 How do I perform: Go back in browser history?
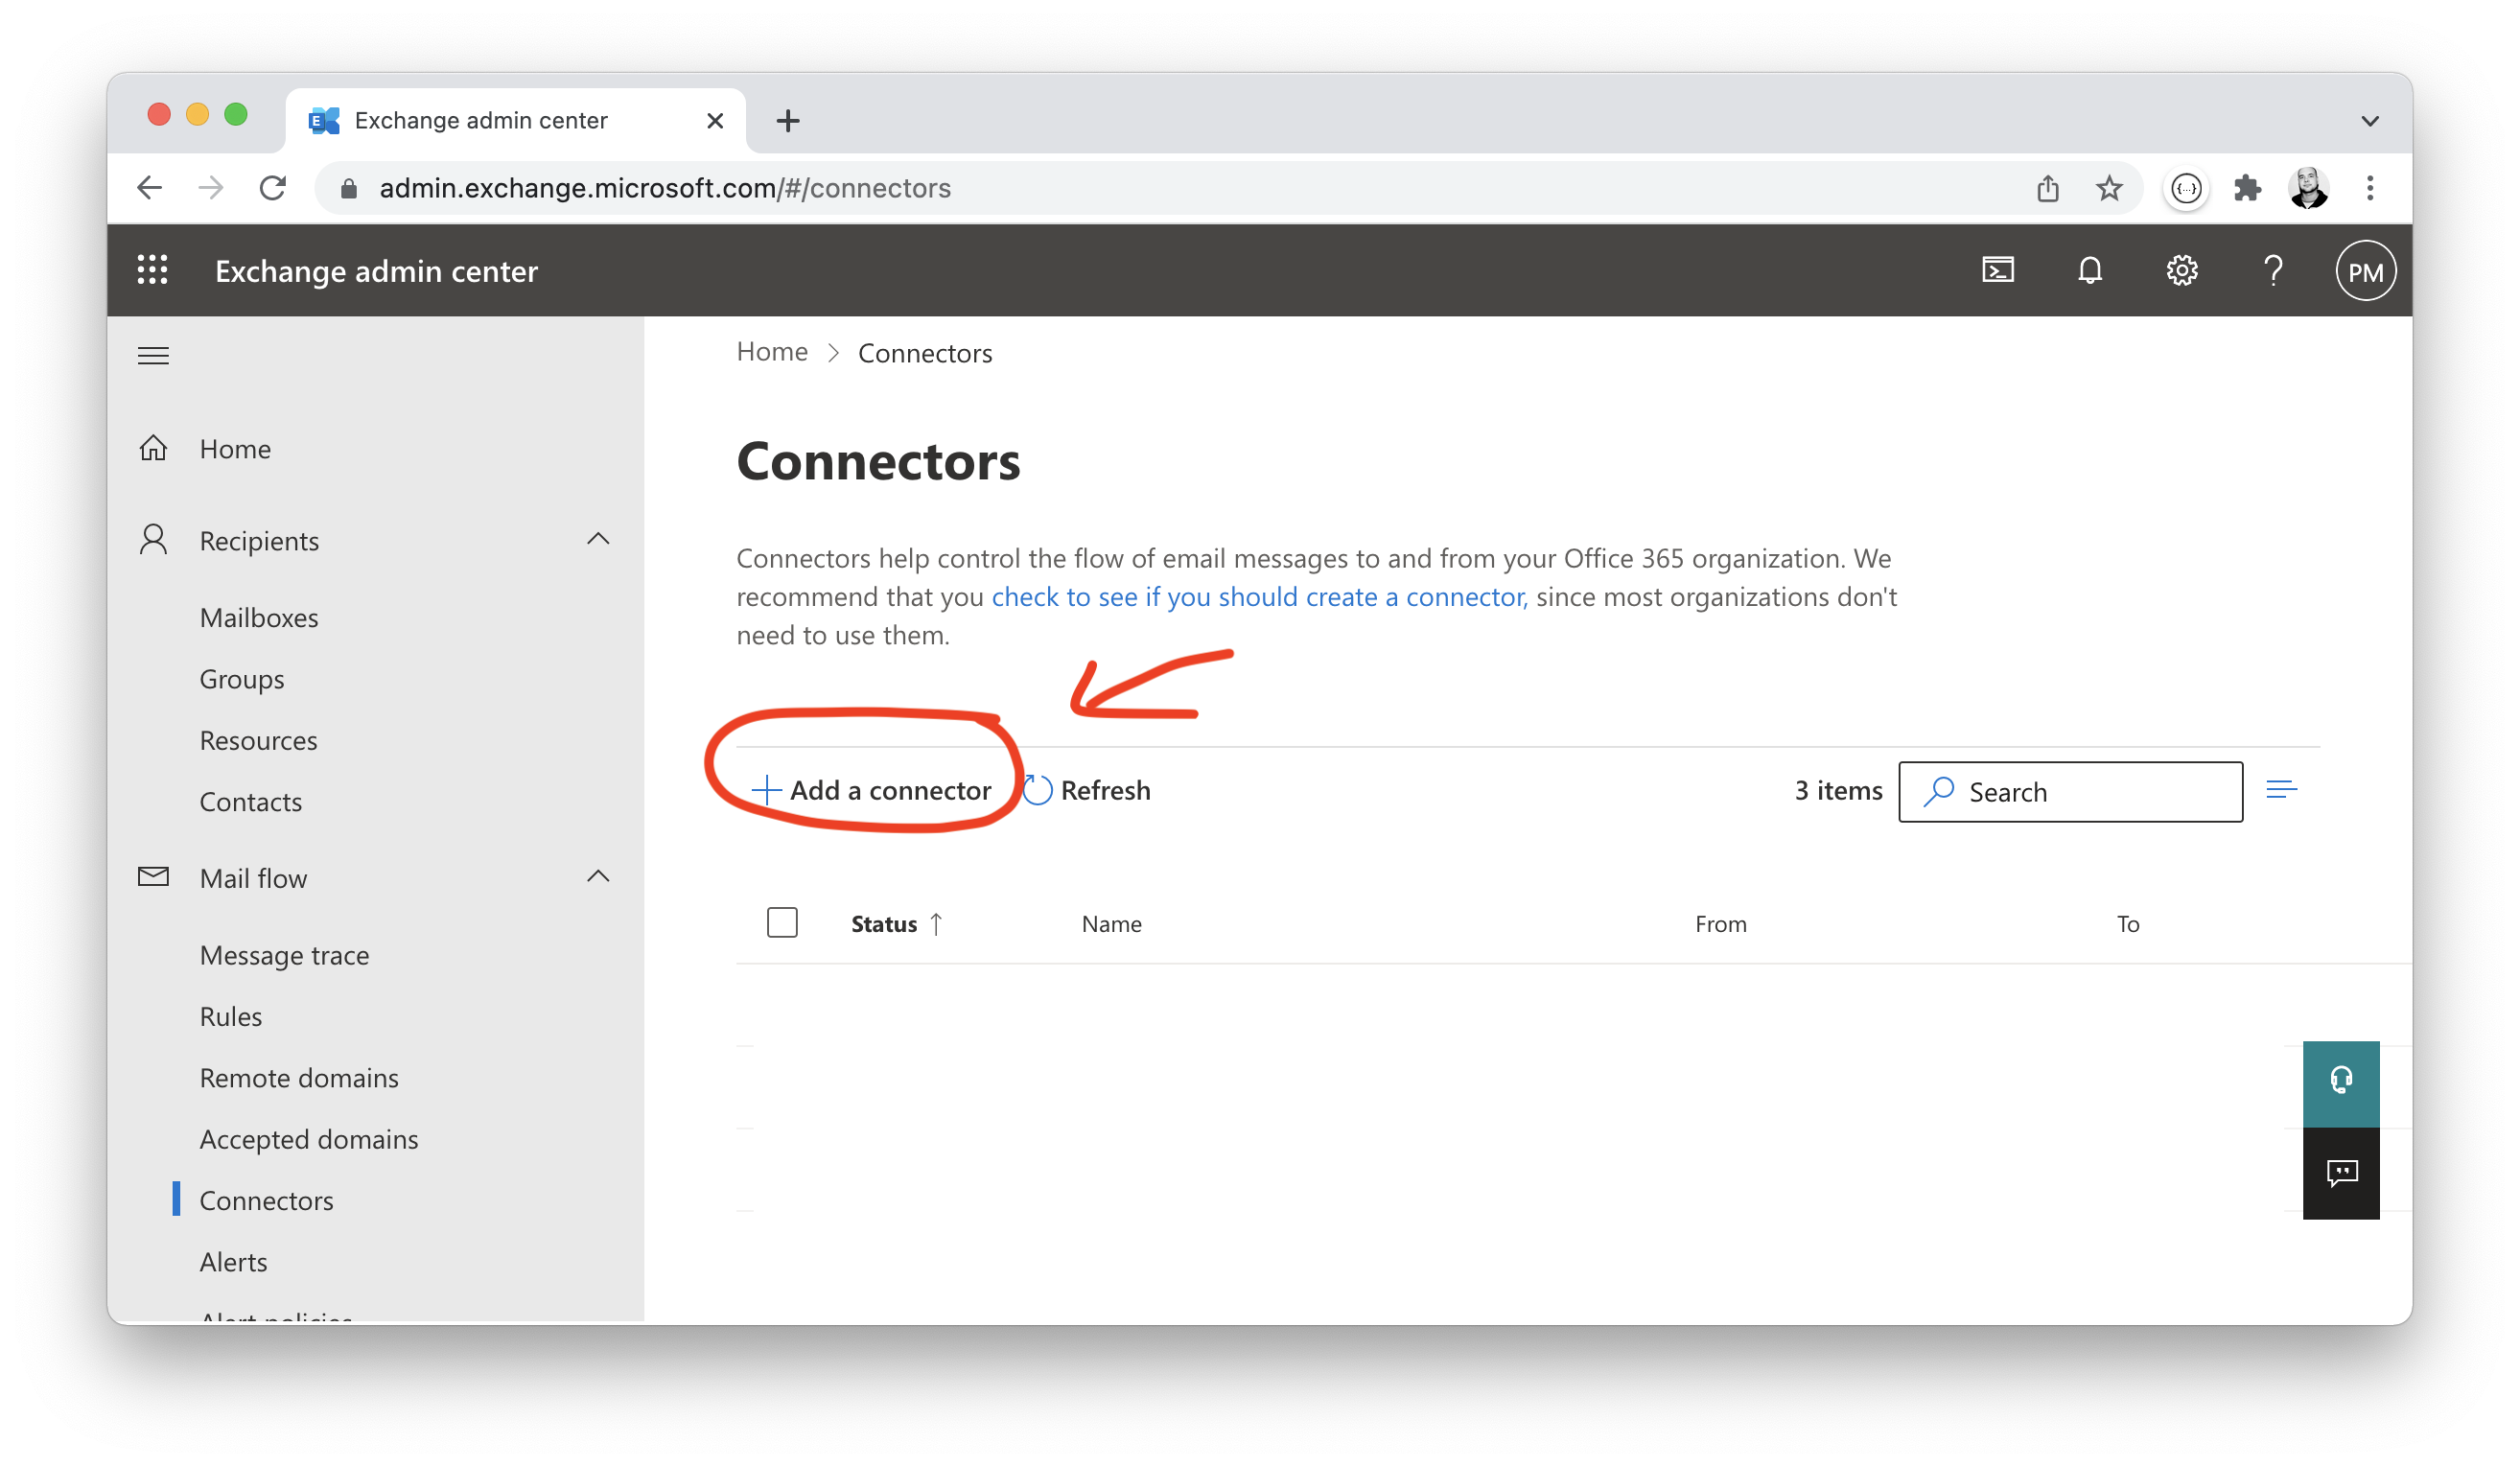(149, 188)
